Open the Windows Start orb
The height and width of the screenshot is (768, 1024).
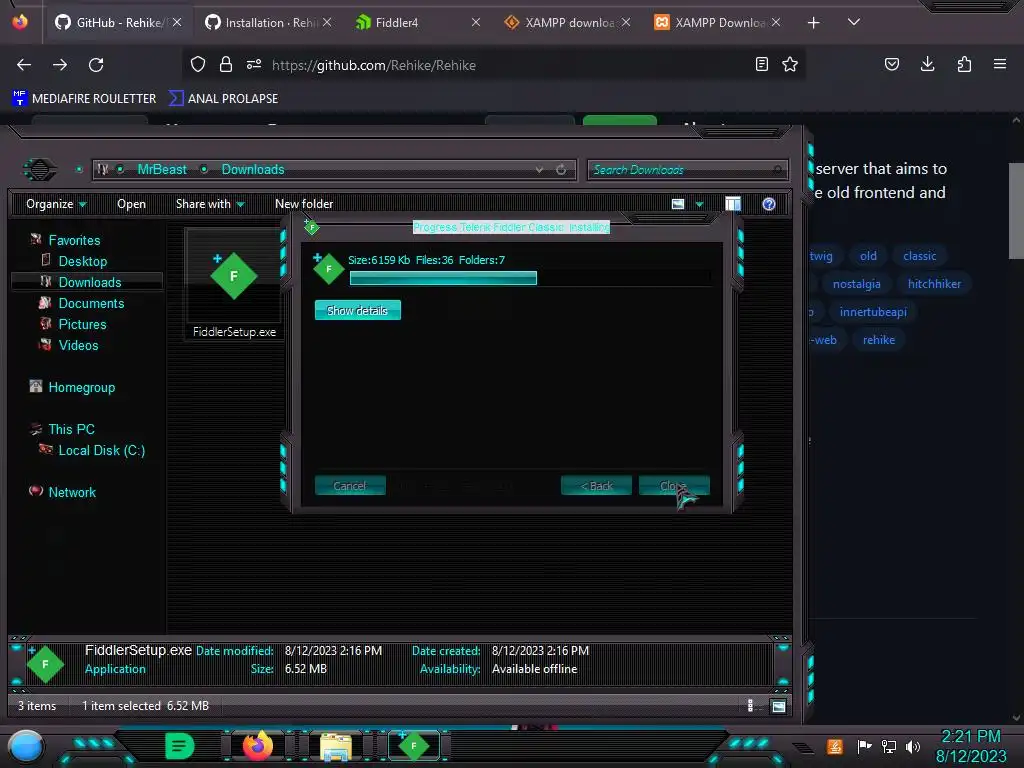pyautogui.click(x=26, y=746)
